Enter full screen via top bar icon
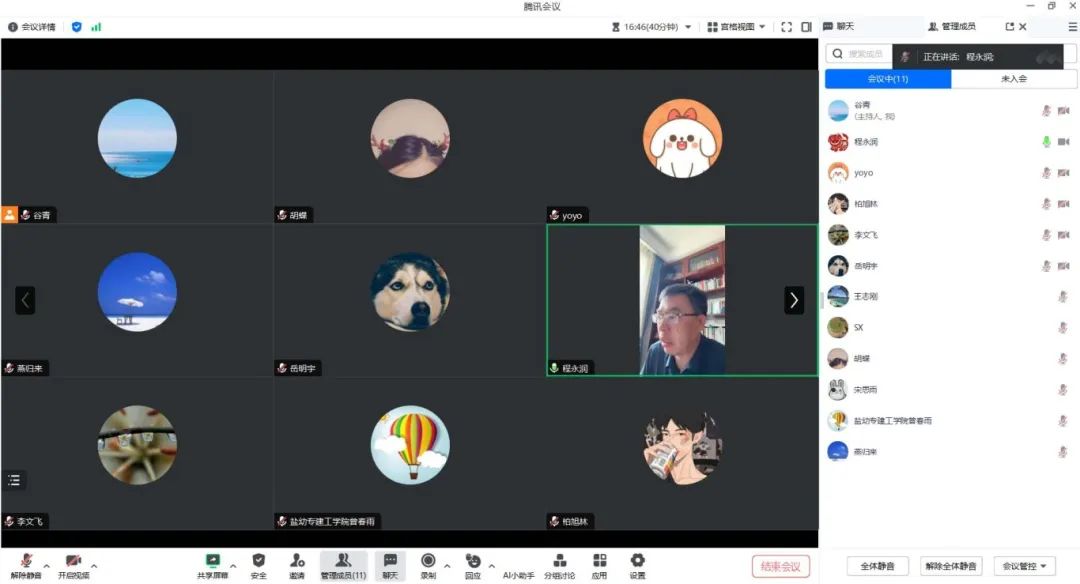This screenshot has width=1080, height=584. click(786, 27)
